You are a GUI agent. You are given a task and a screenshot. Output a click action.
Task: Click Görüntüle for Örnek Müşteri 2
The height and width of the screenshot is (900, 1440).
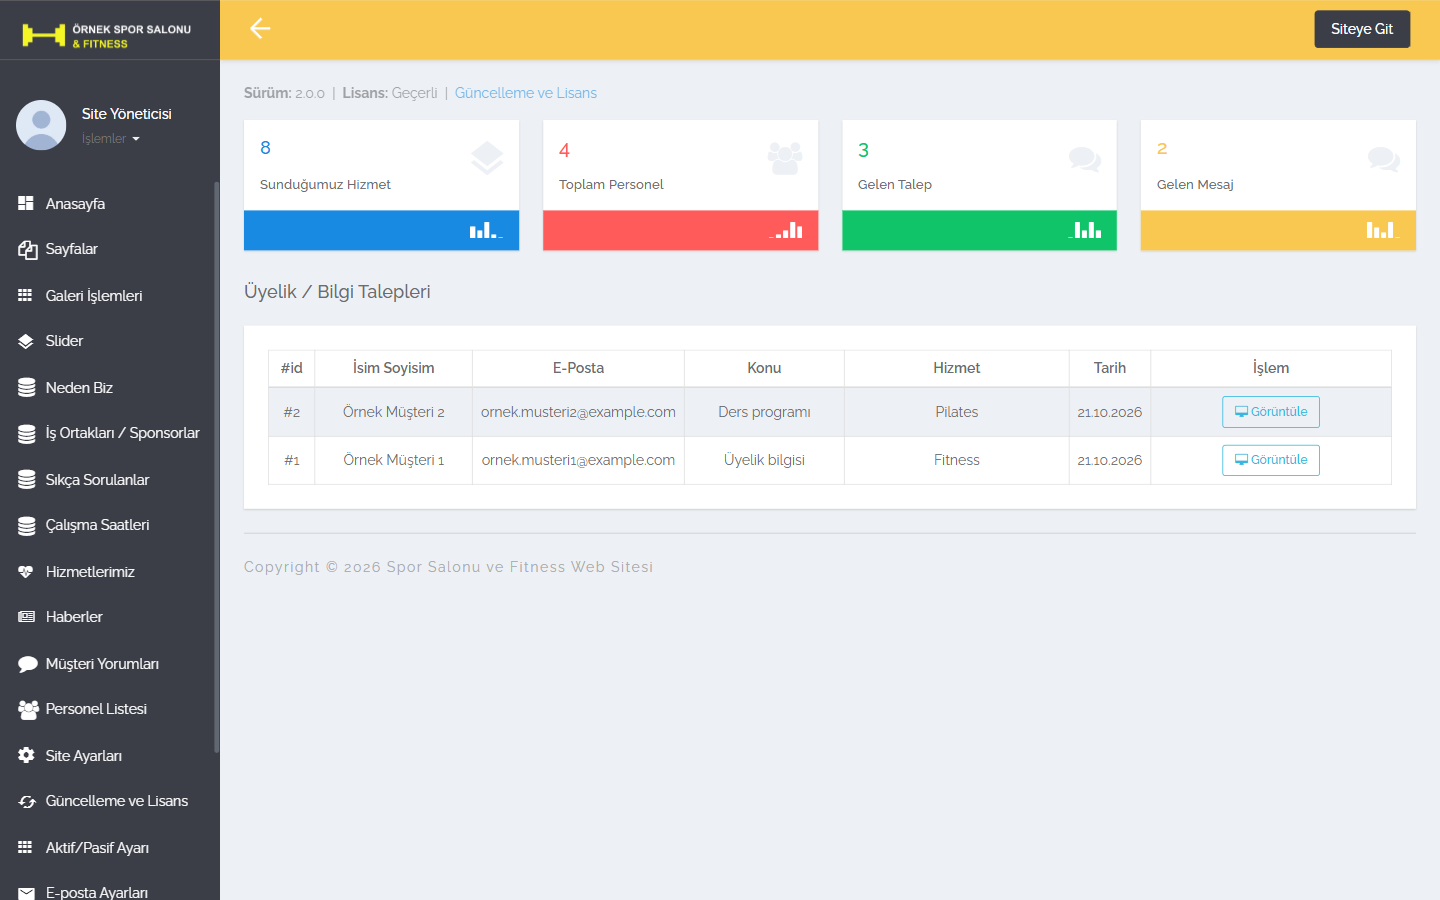pos(1271,412)
